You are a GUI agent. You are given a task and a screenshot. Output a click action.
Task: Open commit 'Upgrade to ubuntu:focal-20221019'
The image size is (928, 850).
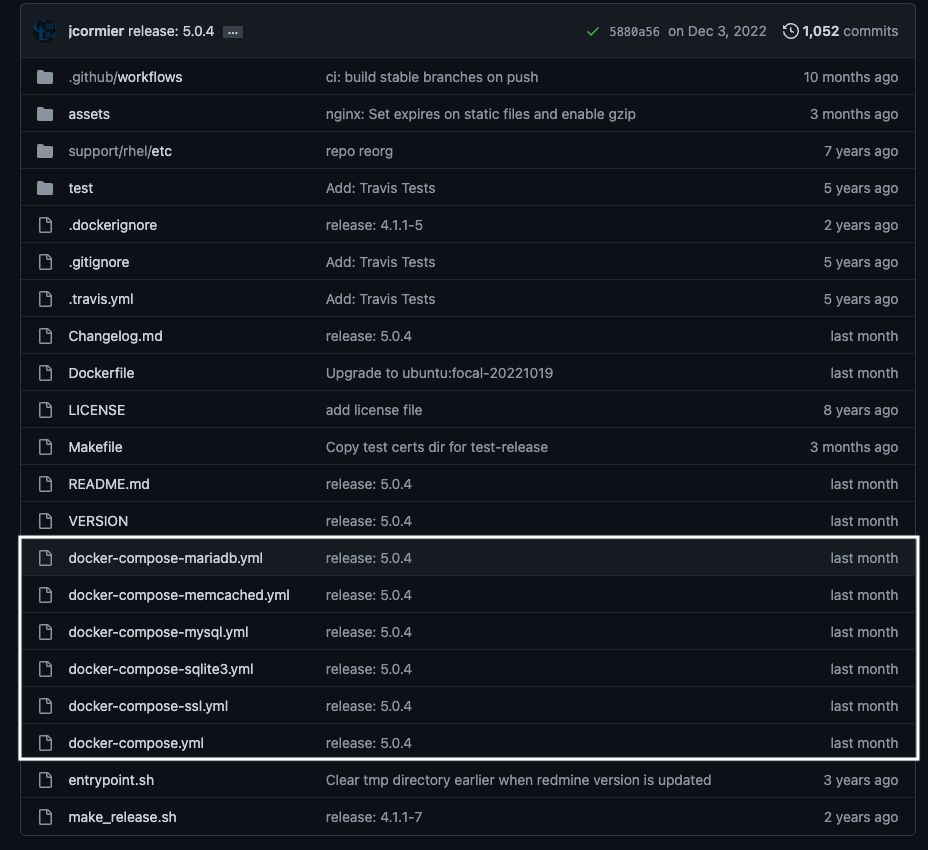[439, 373]
